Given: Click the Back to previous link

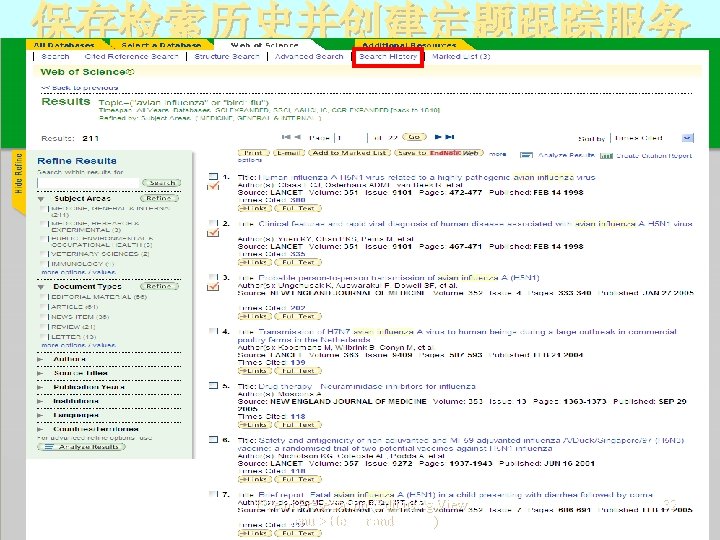Looking at the screenshot, I should tap(79, 87).
